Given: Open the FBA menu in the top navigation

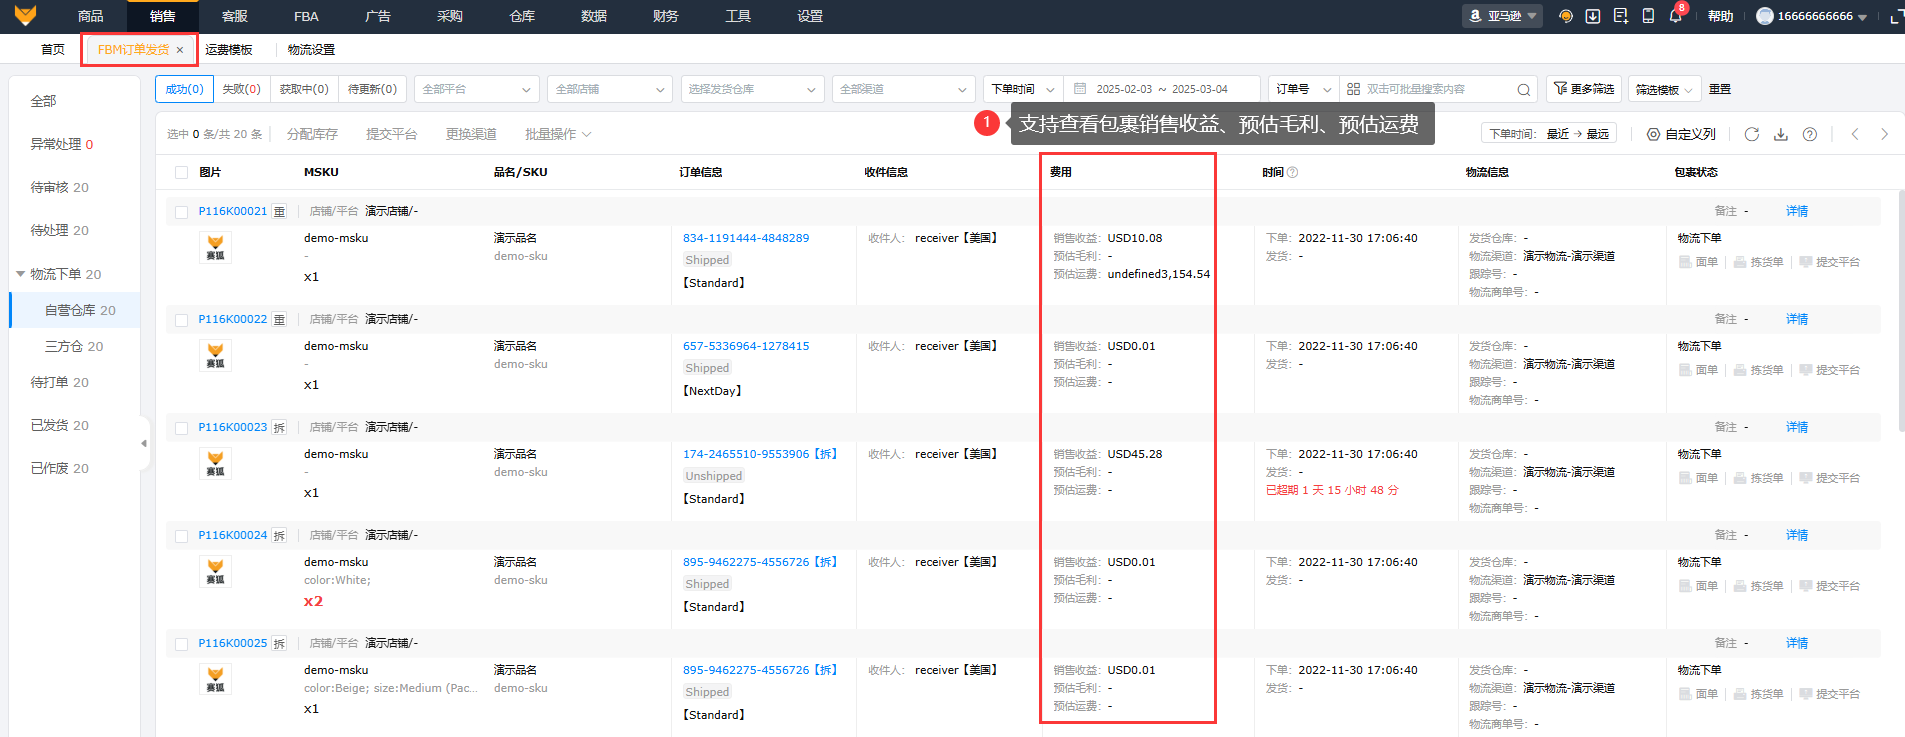Looking at the screenshot, I should [306, 16].
